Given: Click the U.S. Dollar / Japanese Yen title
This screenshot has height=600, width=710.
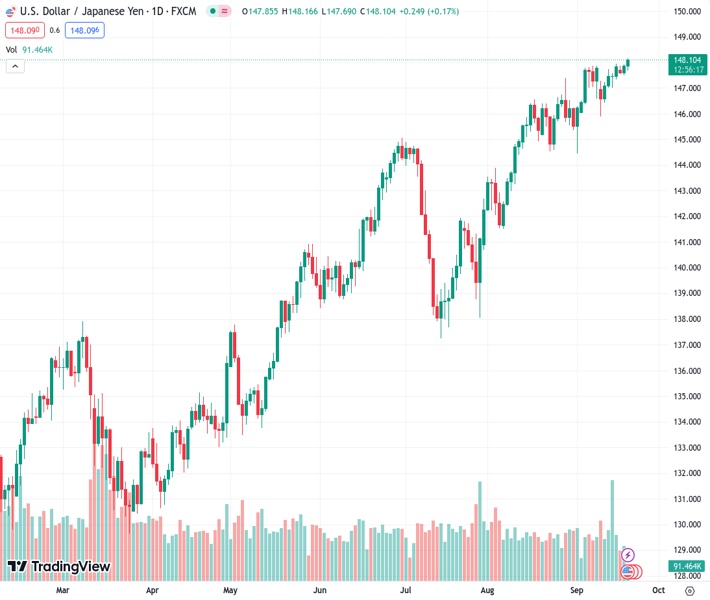Looking at the screenshot, I should 87,10.
